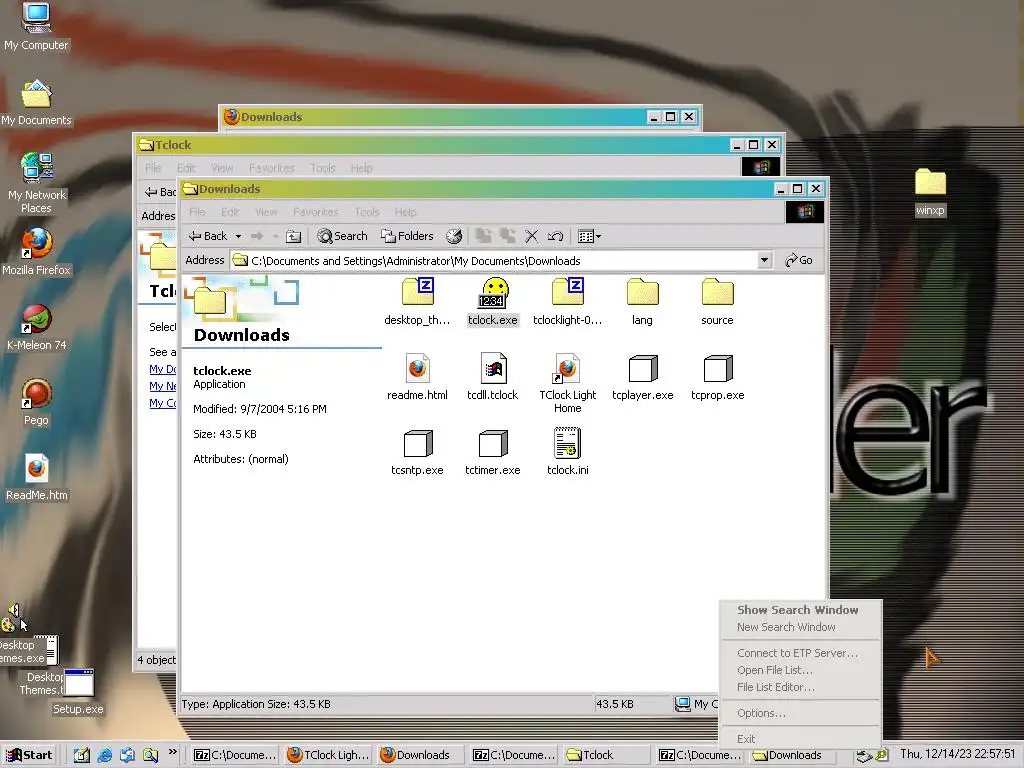Screen dimensions: 1024x768
Task: Open the Help menu in Downloads window
Action: point(405,212)
